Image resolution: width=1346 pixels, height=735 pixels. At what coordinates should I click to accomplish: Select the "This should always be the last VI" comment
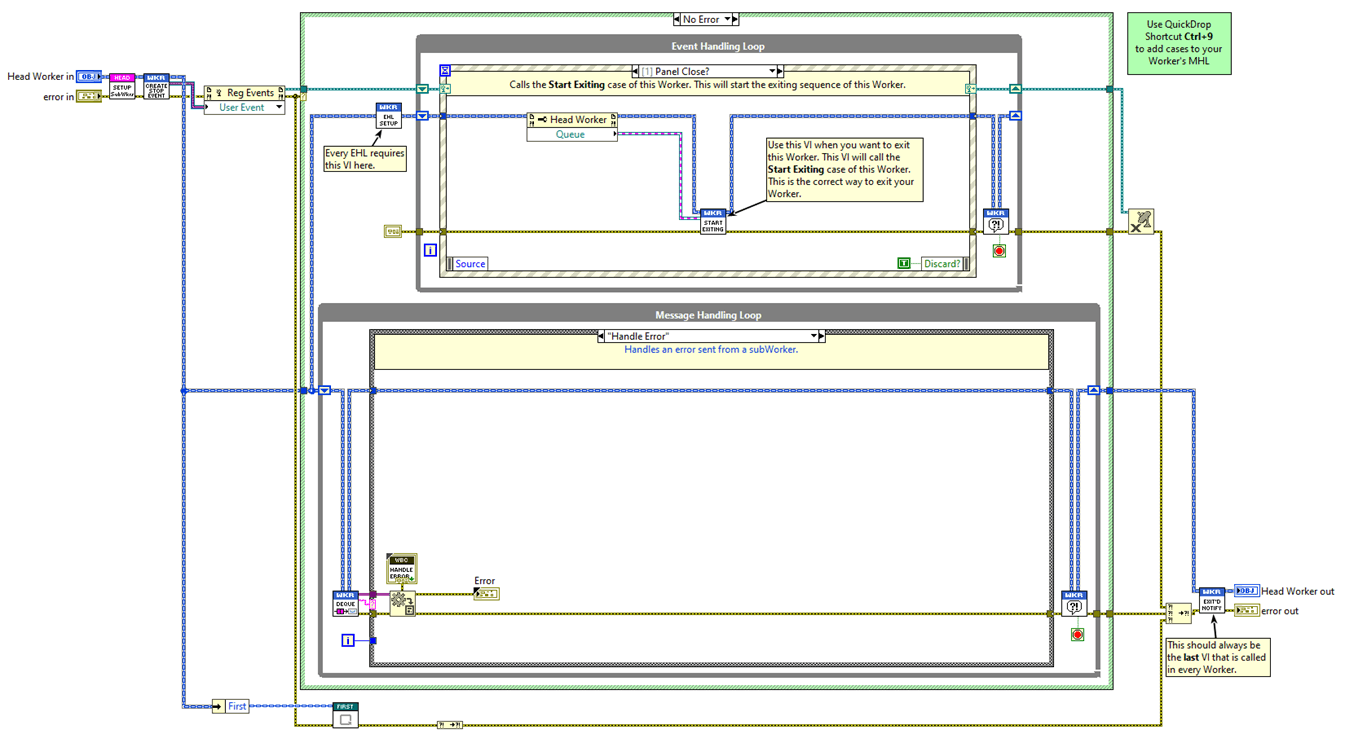(1218, 657)
